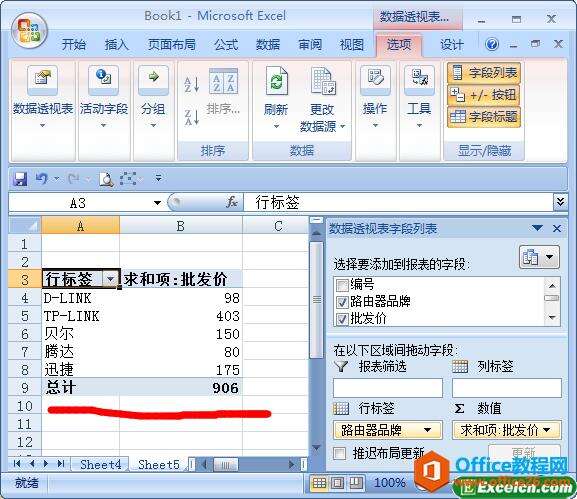Go to the first sheet tab arrow
The height and width of the screenshot is (499, 577).
pos(17,464)
